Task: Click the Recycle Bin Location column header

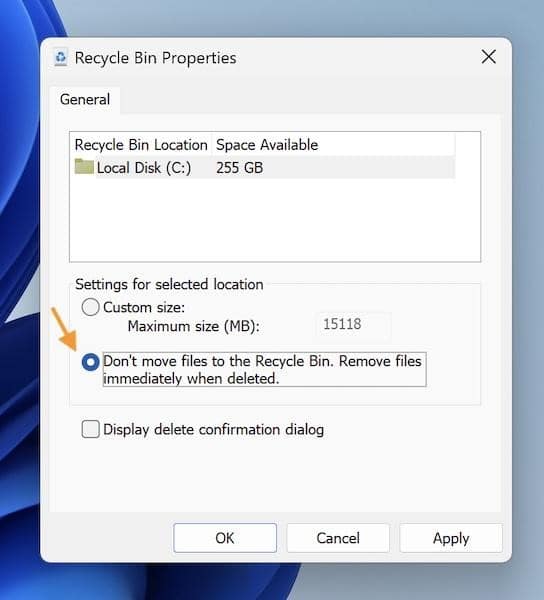Action: [141, 145]
